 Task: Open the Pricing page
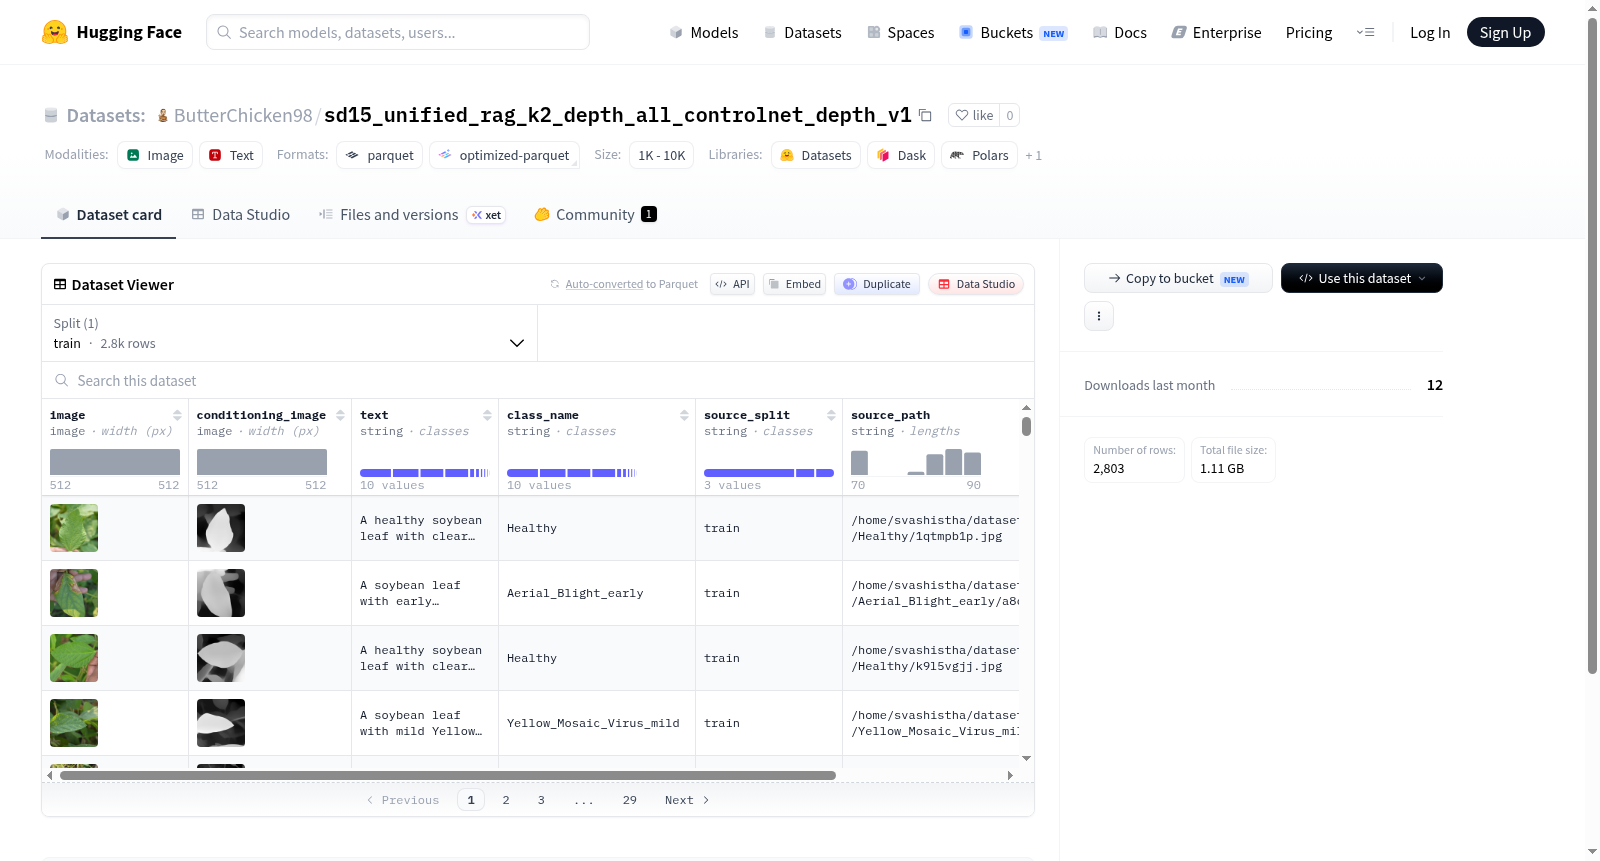[x=1309, y=32]
